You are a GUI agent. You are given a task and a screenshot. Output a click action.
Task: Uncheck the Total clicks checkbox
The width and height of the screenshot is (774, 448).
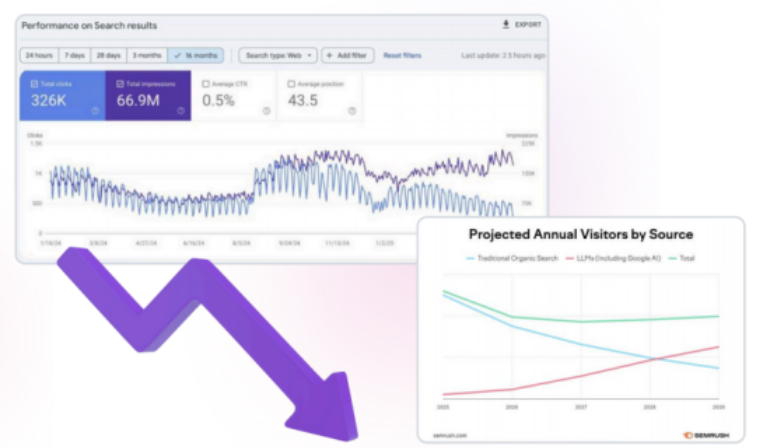[35, 84]
